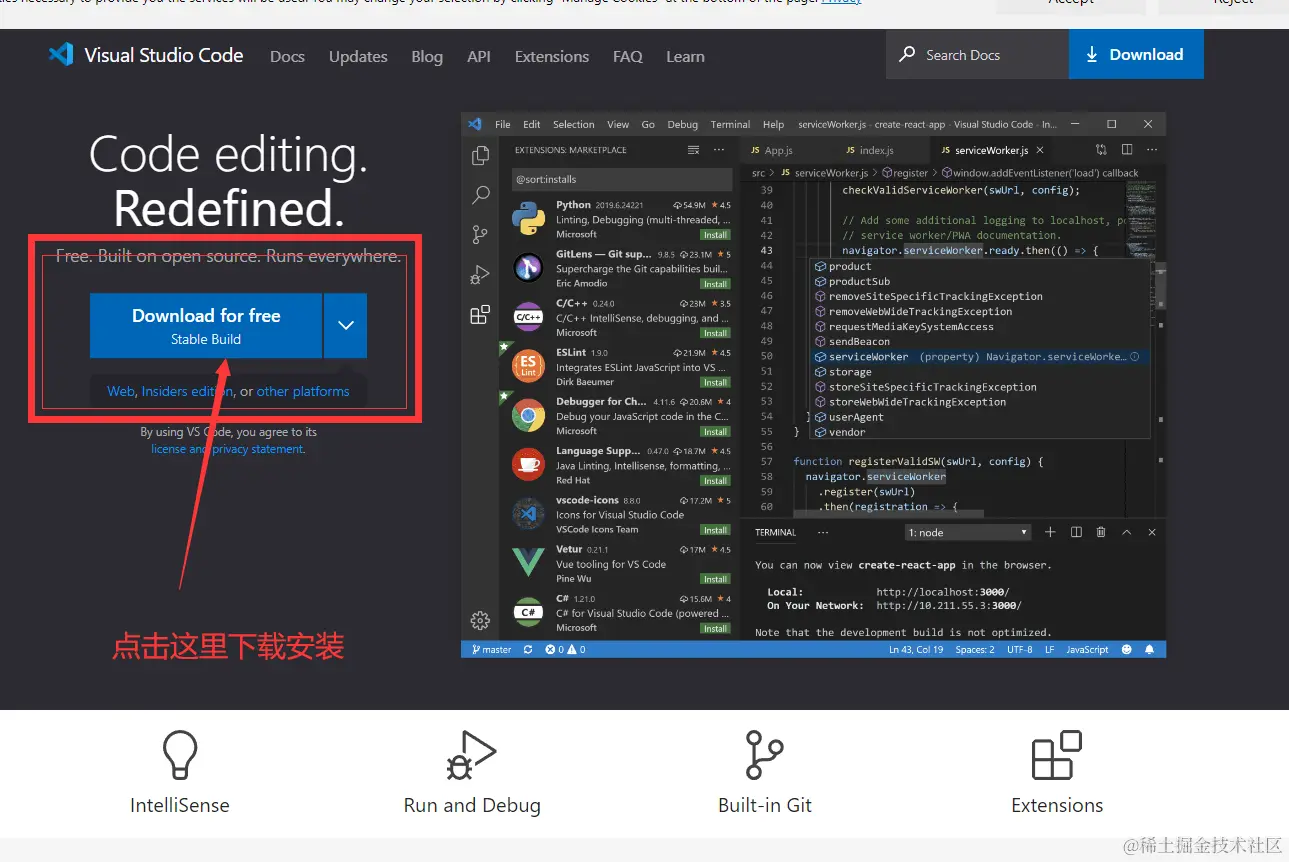The width and height of the screenshot is (1289, 862).
Task: Click the notification bell in the status bar
Action: point(1150,650)
